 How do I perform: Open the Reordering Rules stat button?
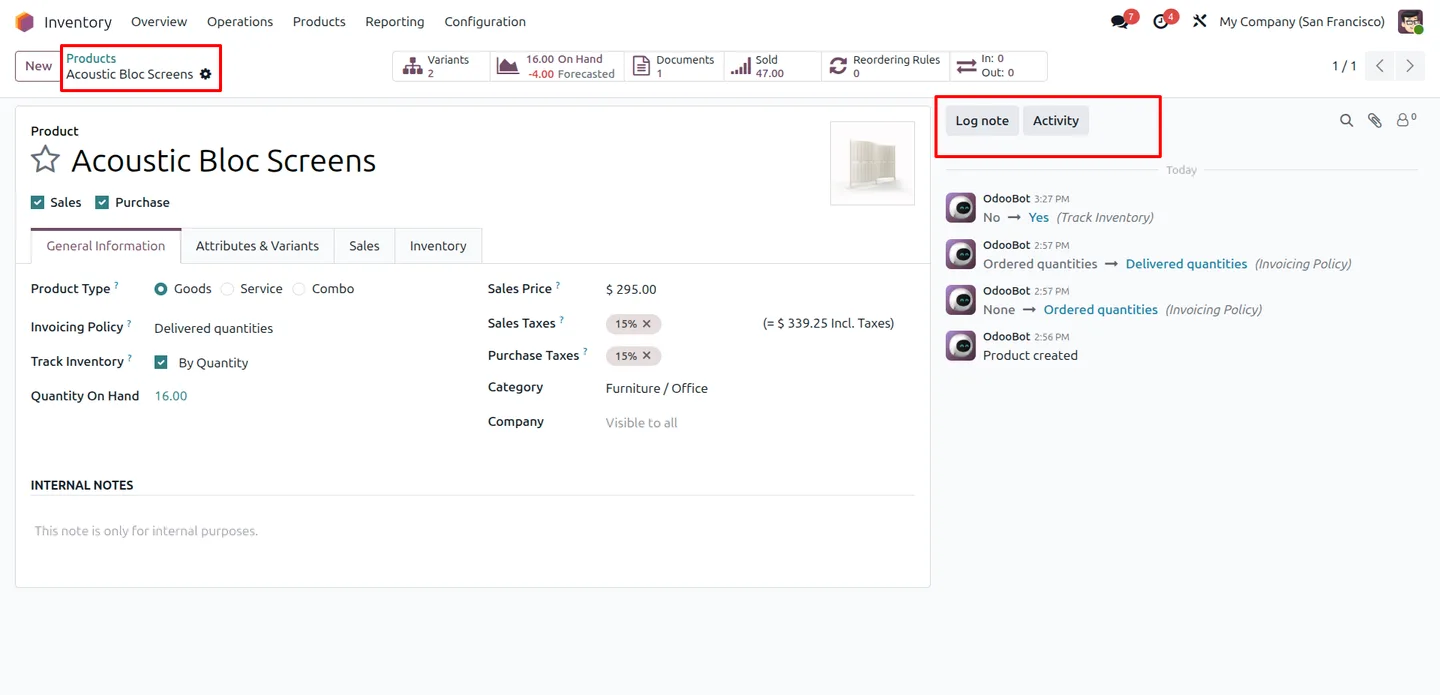pyautogui.click(x=885, y=66)
